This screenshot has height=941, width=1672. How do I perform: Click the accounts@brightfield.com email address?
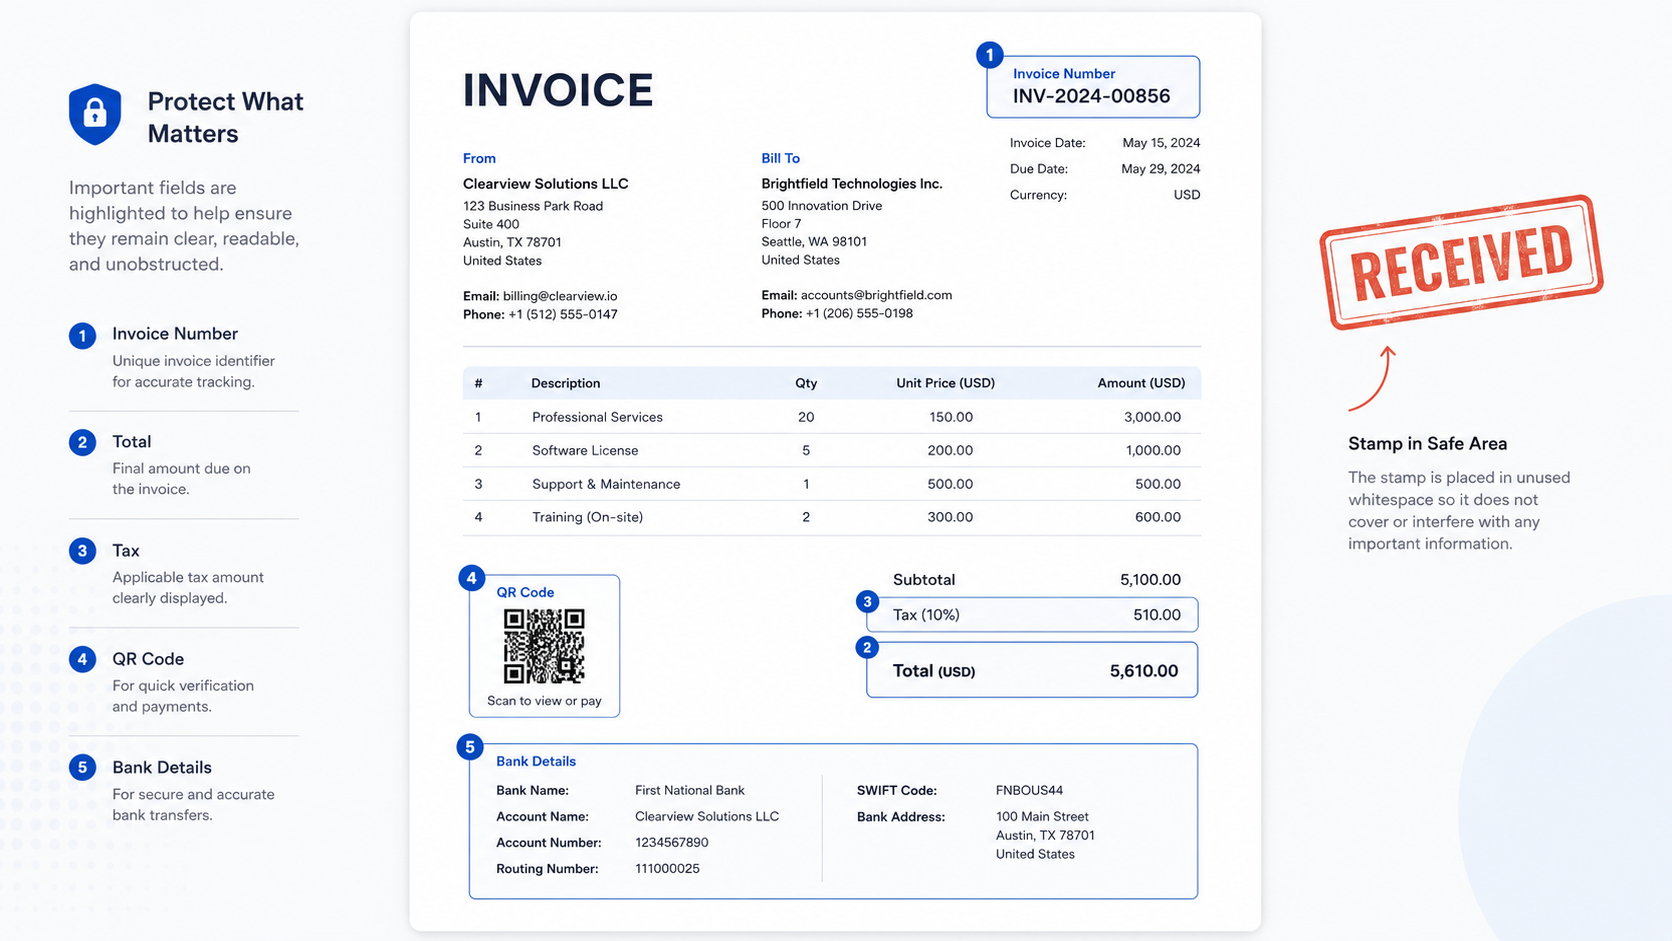pos(876,295)
